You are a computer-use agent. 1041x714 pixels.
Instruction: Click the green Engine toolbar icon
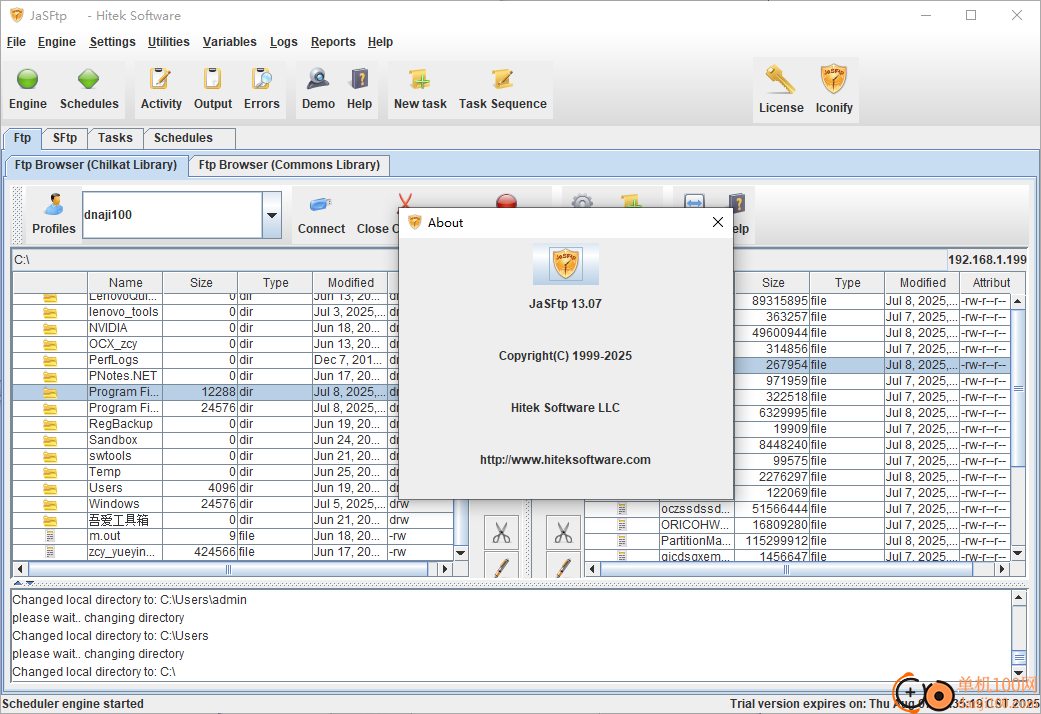point(27,80)
